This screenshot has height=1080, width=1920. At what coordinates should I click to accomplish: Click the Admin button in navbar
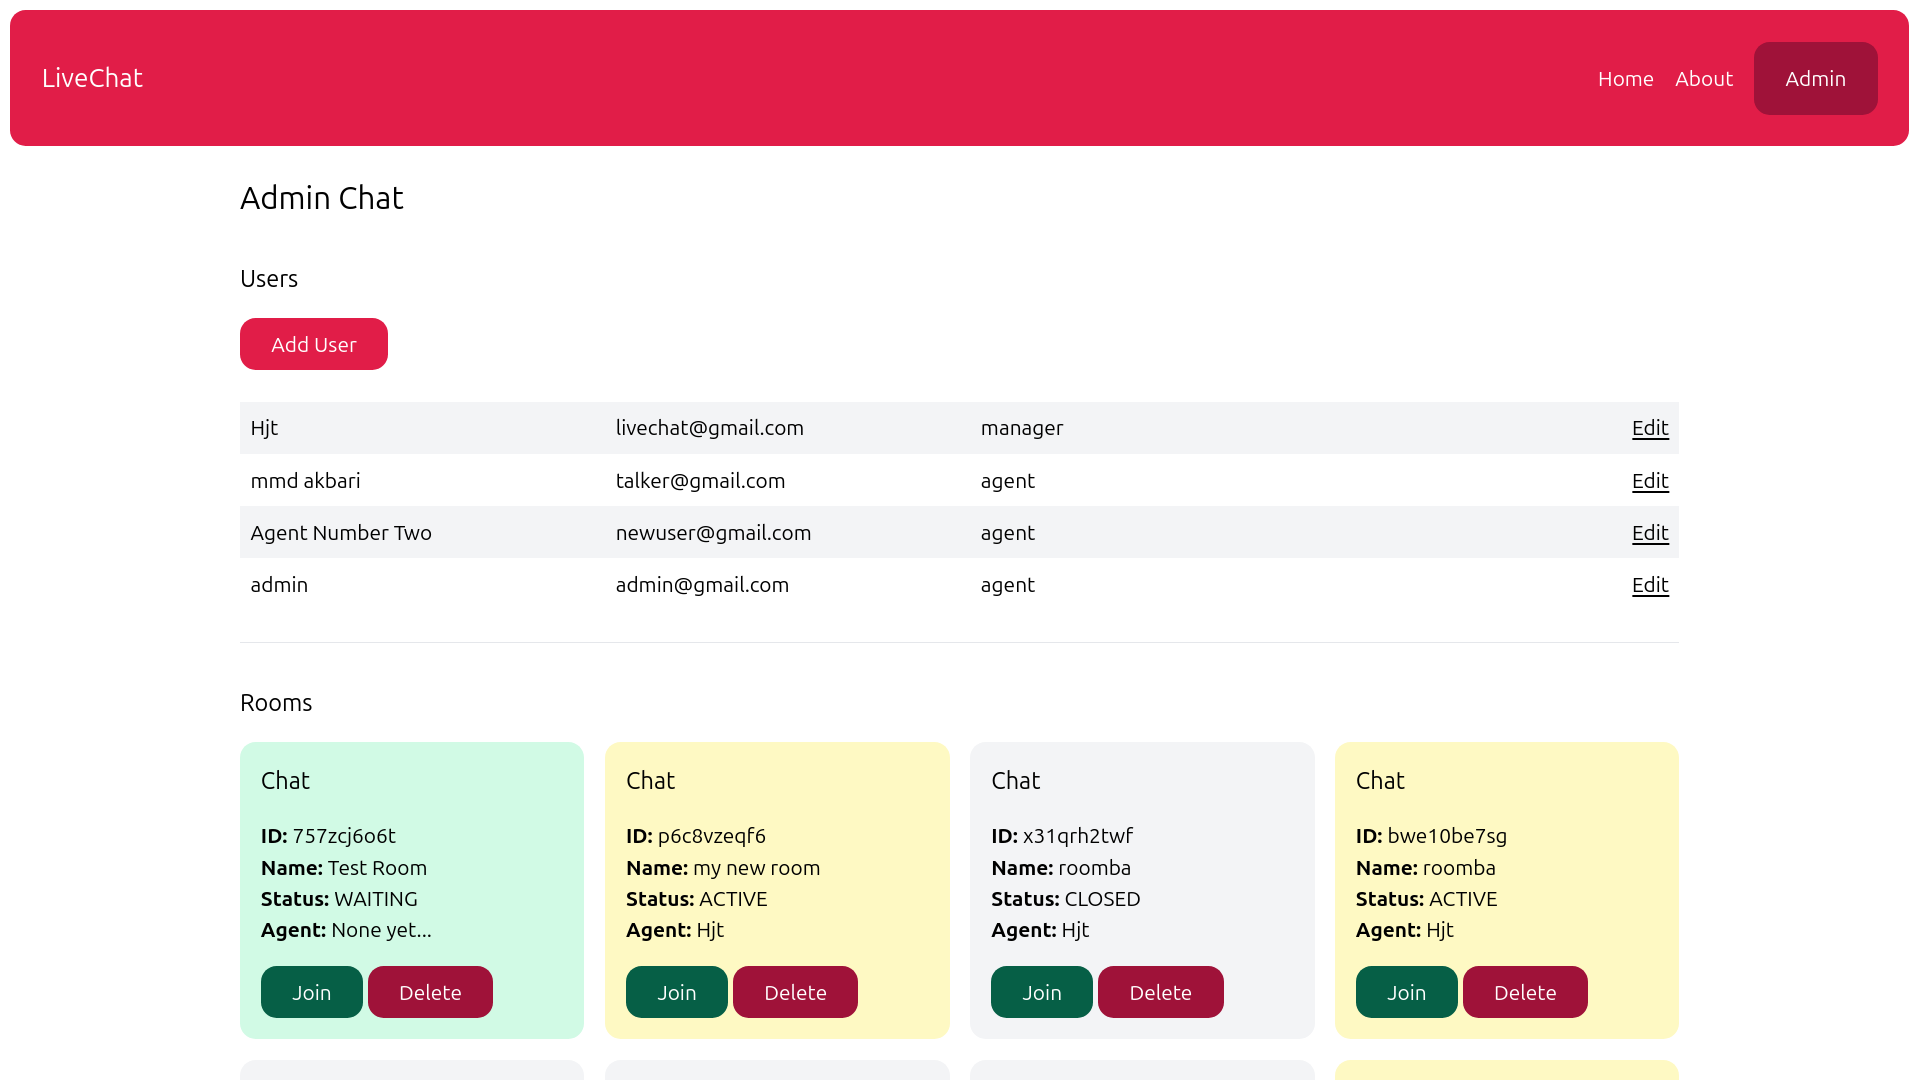coord(1815,78)
